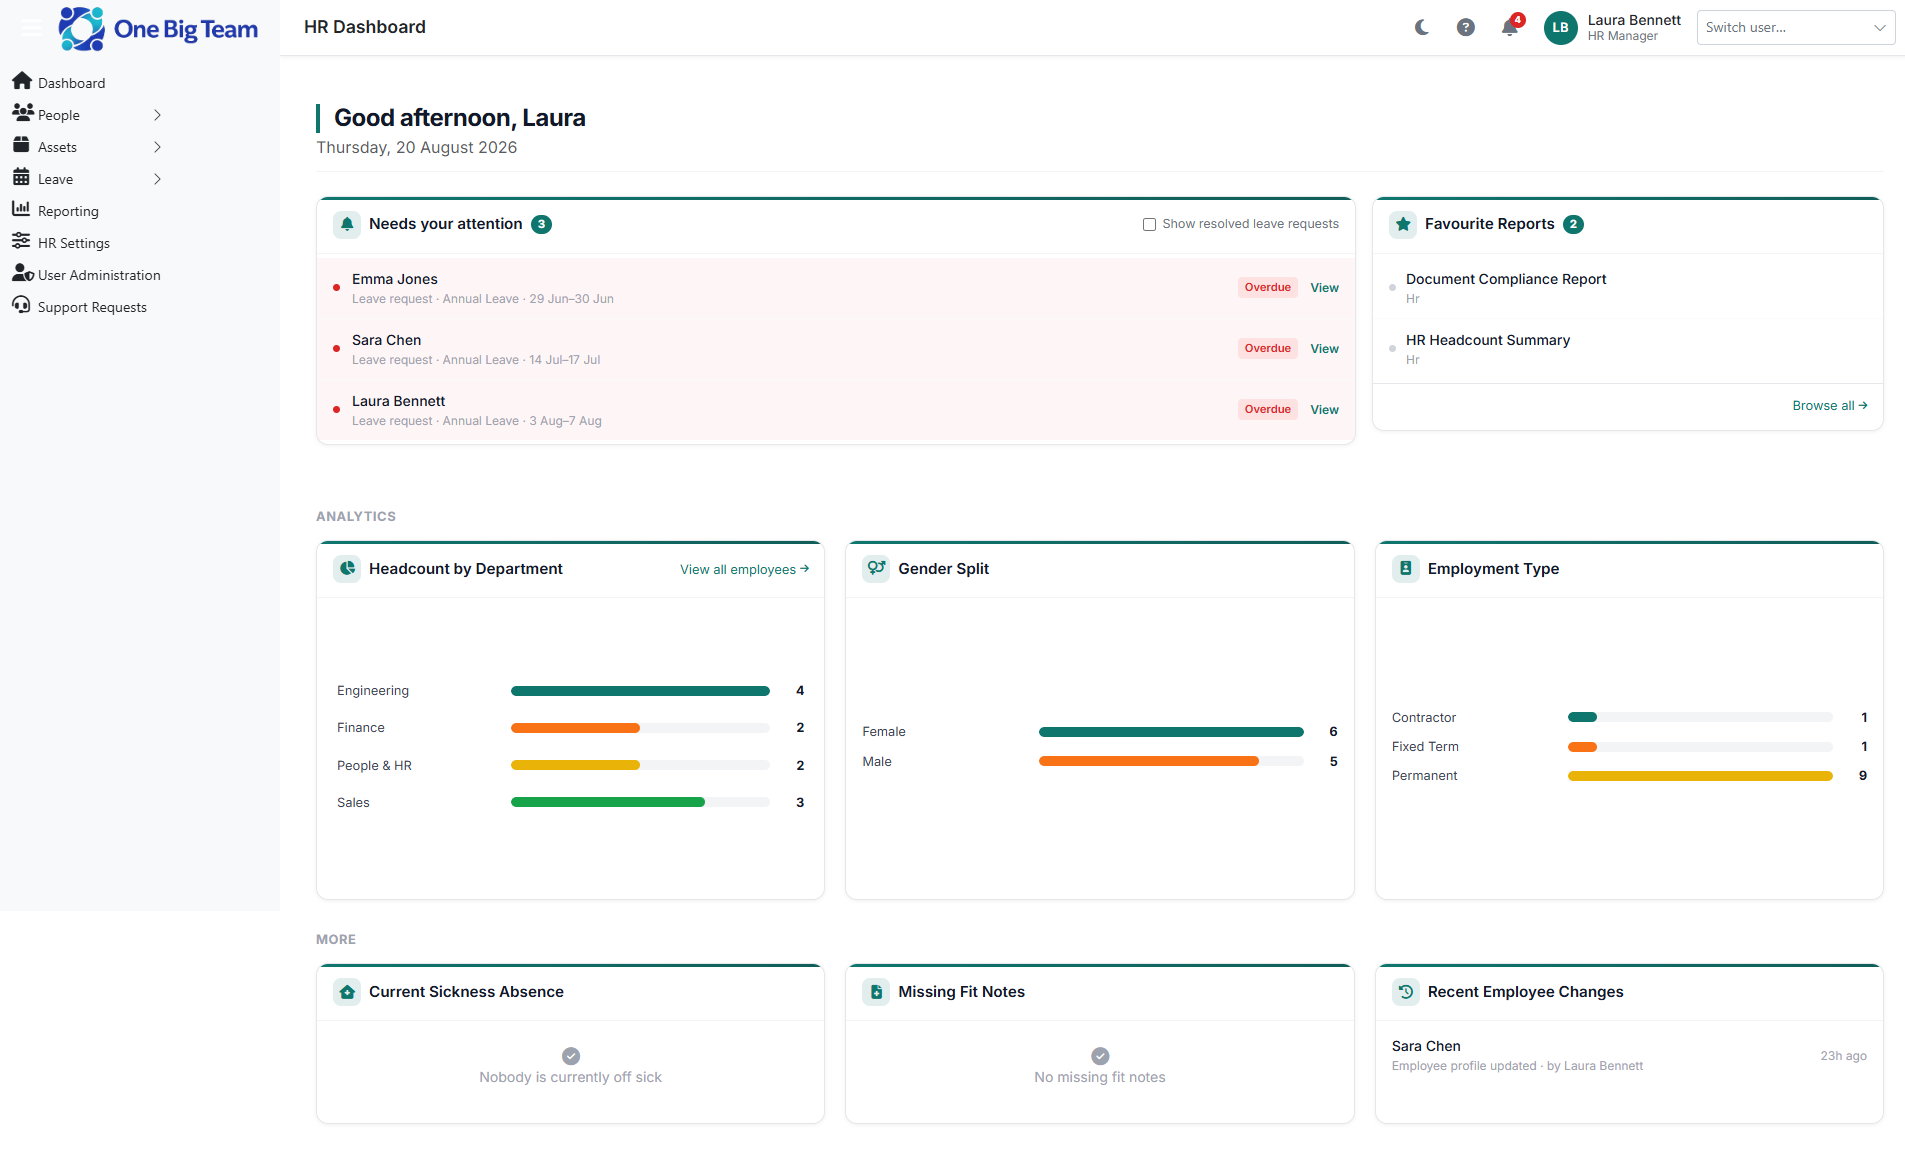Open the help question mark icon
The height and width of the screenshot is (1172, 1905).
pos(1465,27)
